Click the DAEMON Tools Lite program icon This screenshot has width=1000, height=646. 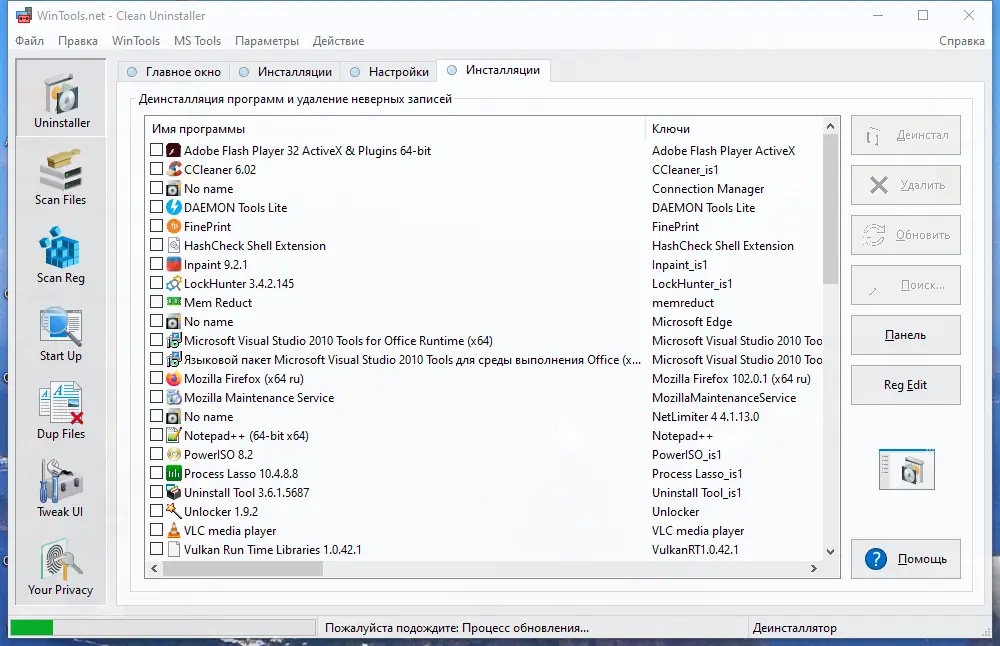click(x=173, y=207)
